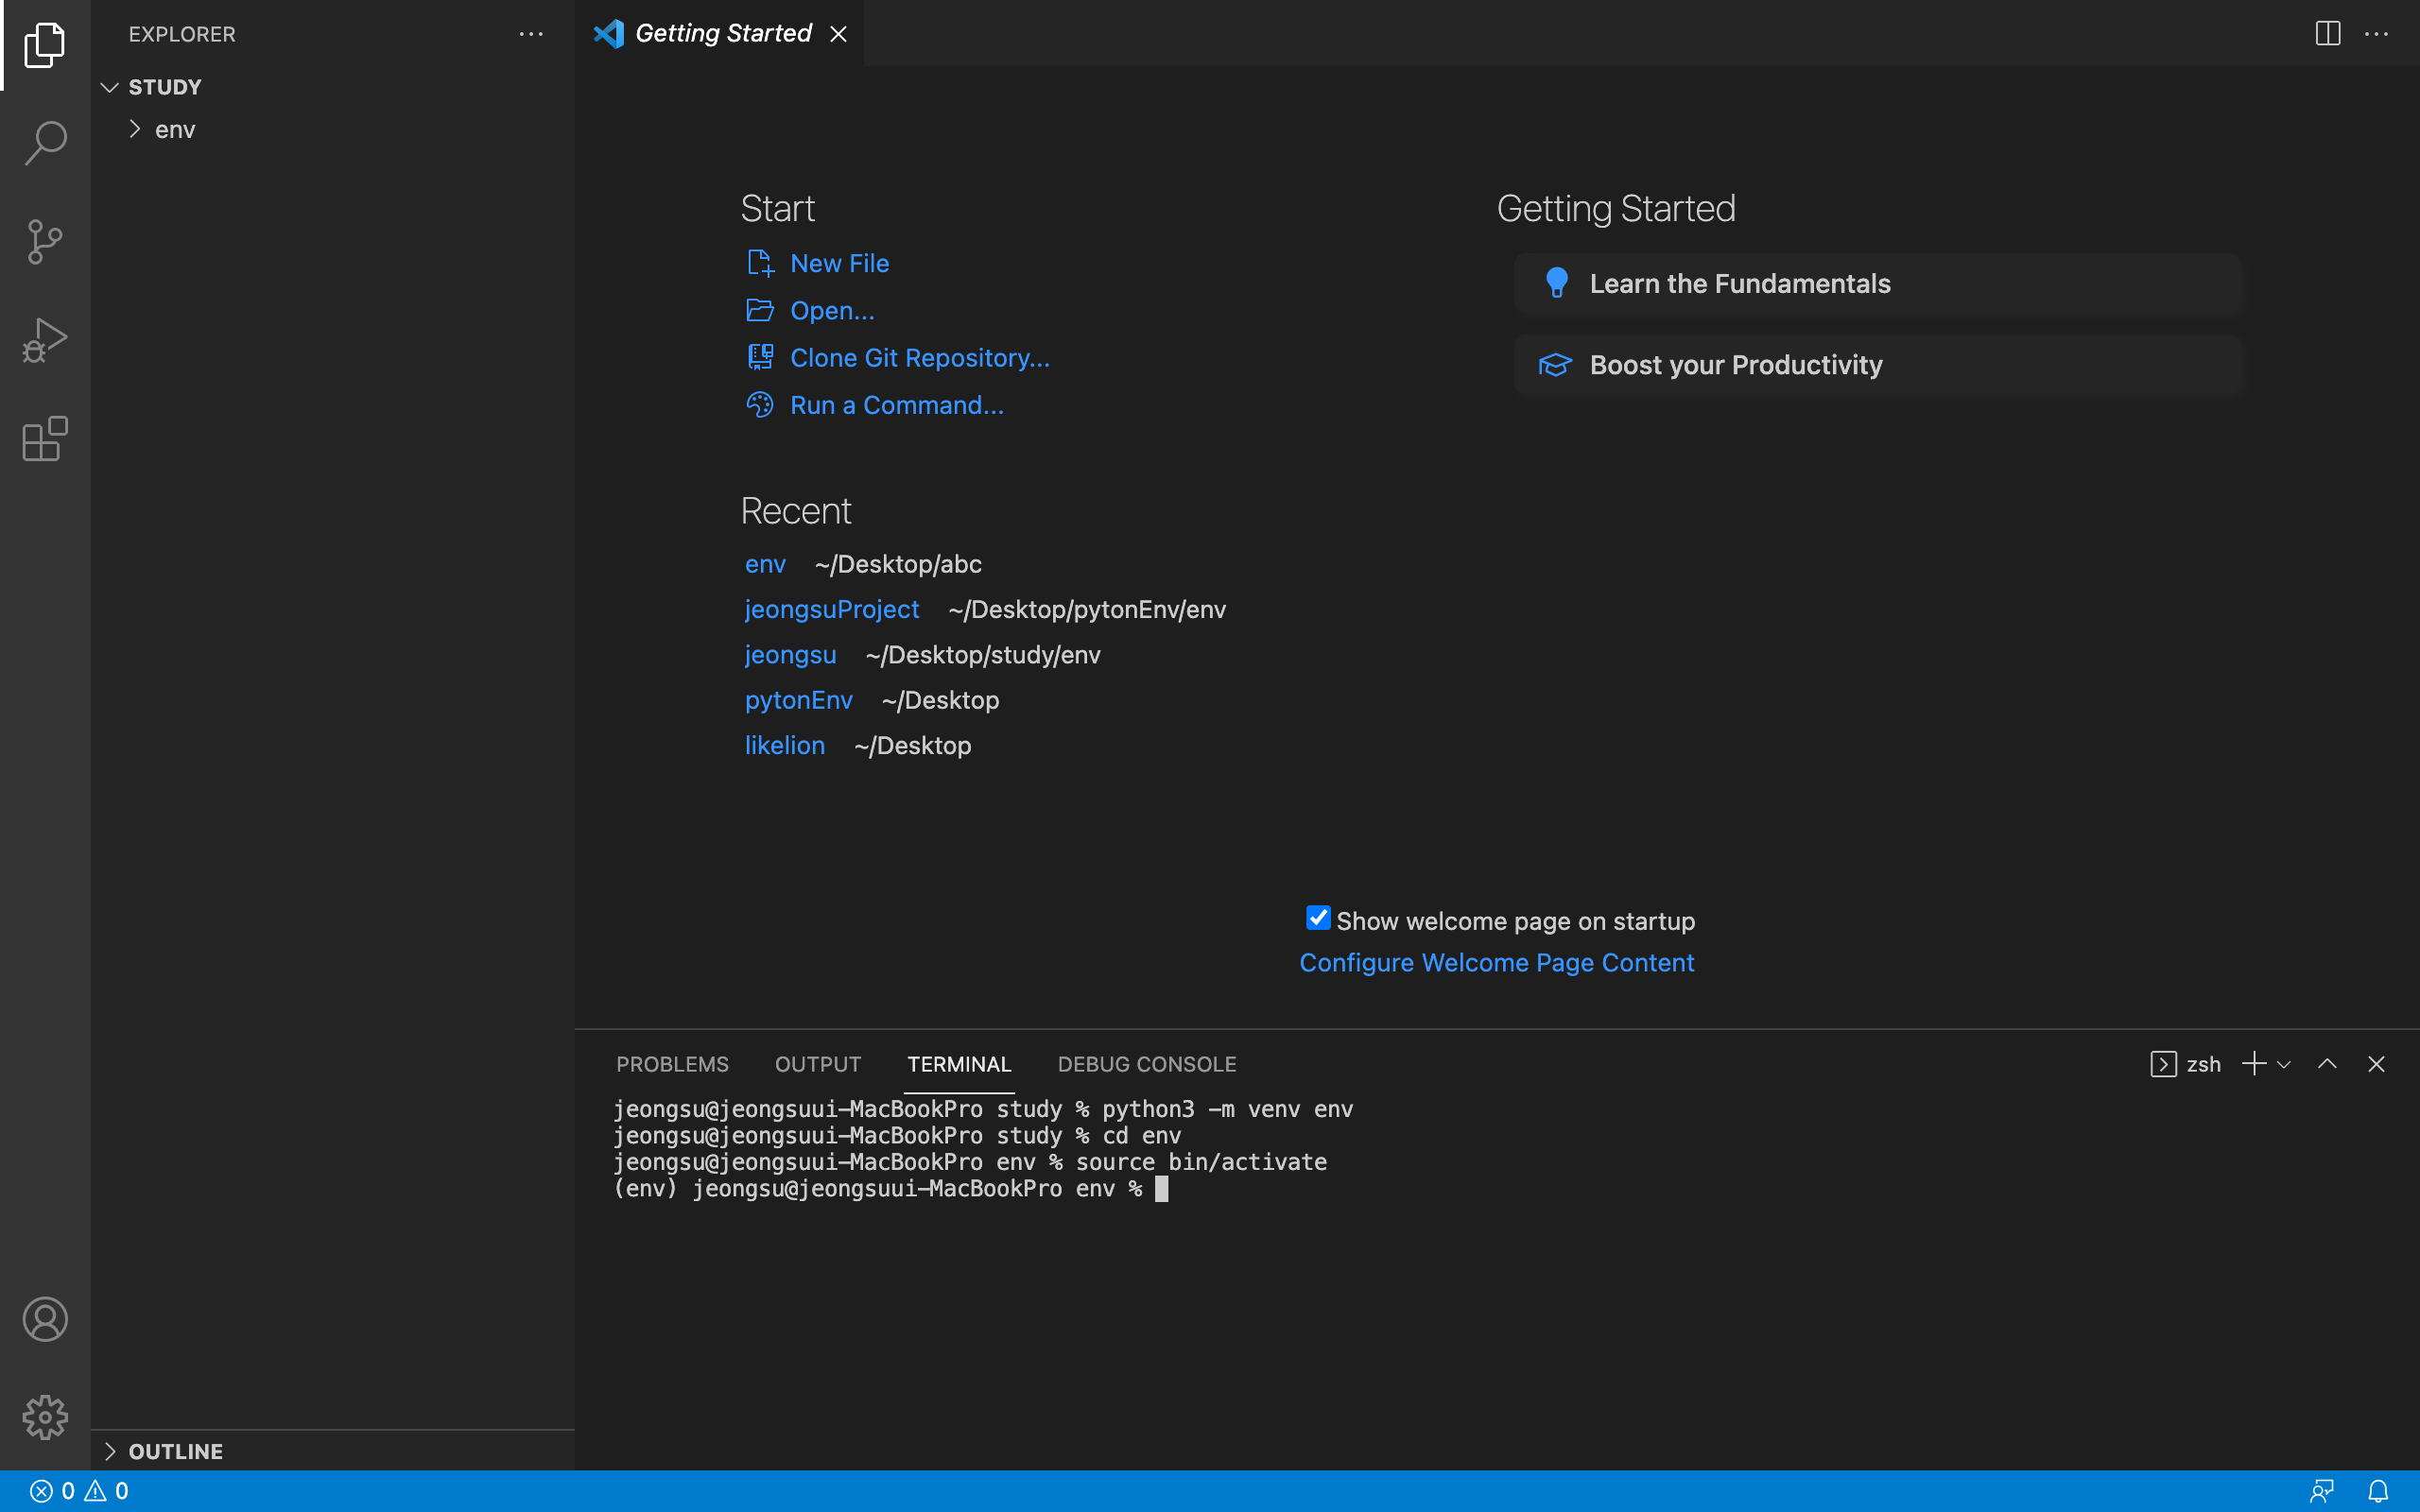Switch to the PROBLEMS panel tab
Screen dimensions: 2420x1512
tap(672, 1064)
